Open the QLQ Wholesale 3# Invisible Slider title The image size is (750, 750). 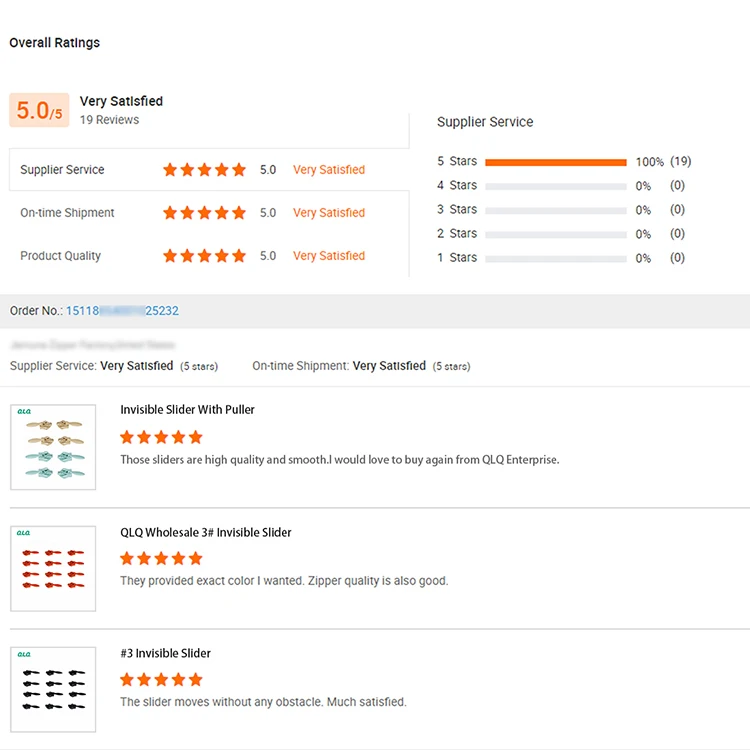pos(206,532)
